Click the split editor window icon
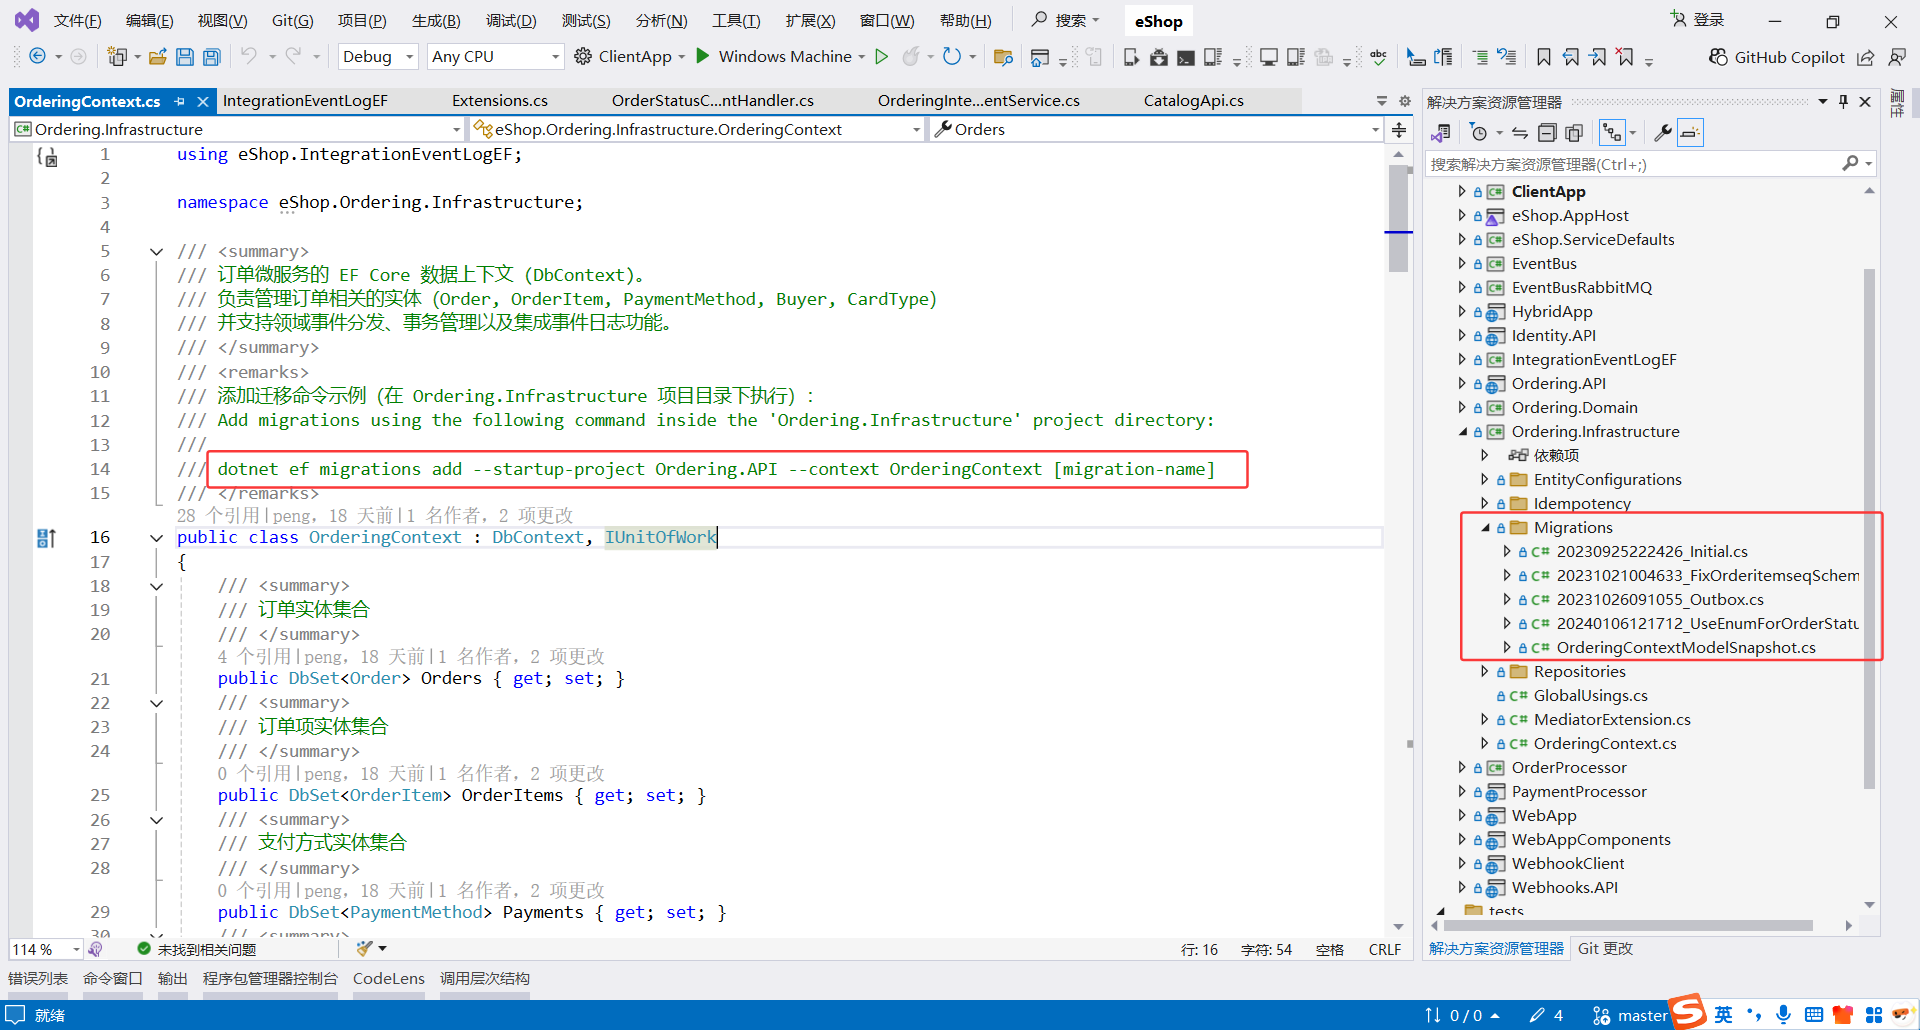The height and width of the screenshot is (1030, 1920). click(x=1399, y=130)
